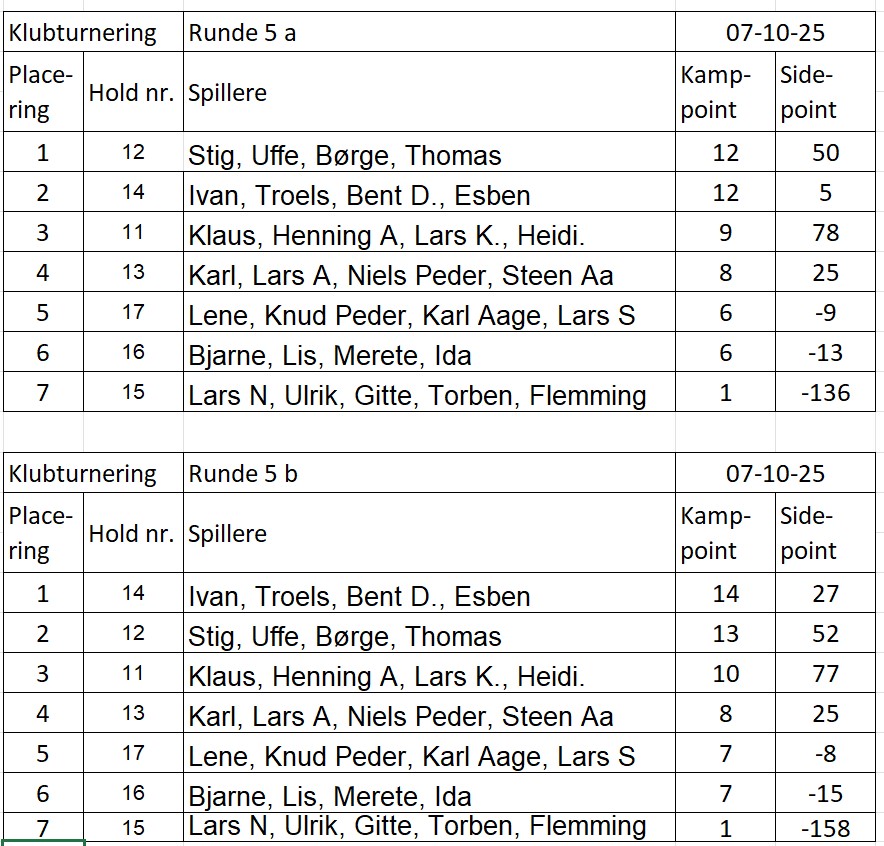Click the cell Karl, Lars A, Niels Peder, Steen Aa in Runde 5 b
The height and width of the screenshot is (846, 884).
[x=429, y=713]
